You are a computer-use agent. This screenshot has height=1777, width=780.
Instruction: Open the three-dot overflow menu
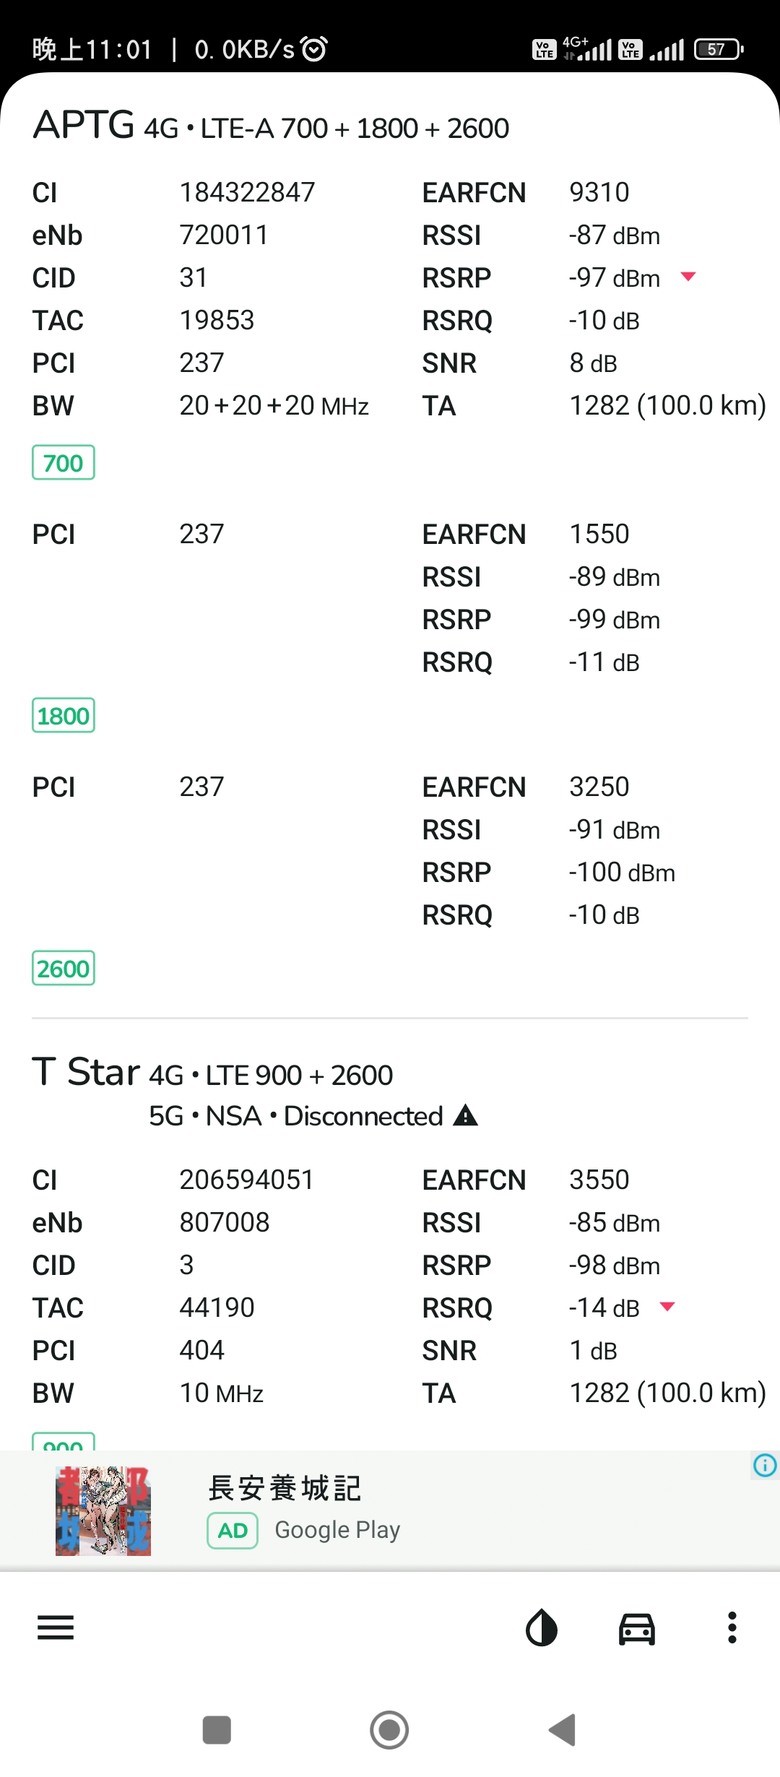[732, 1628]
